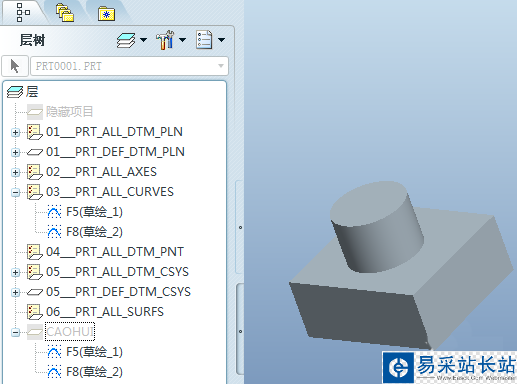Switch to the Model Tree tab

pyautogui.click(x=23, y=12)
